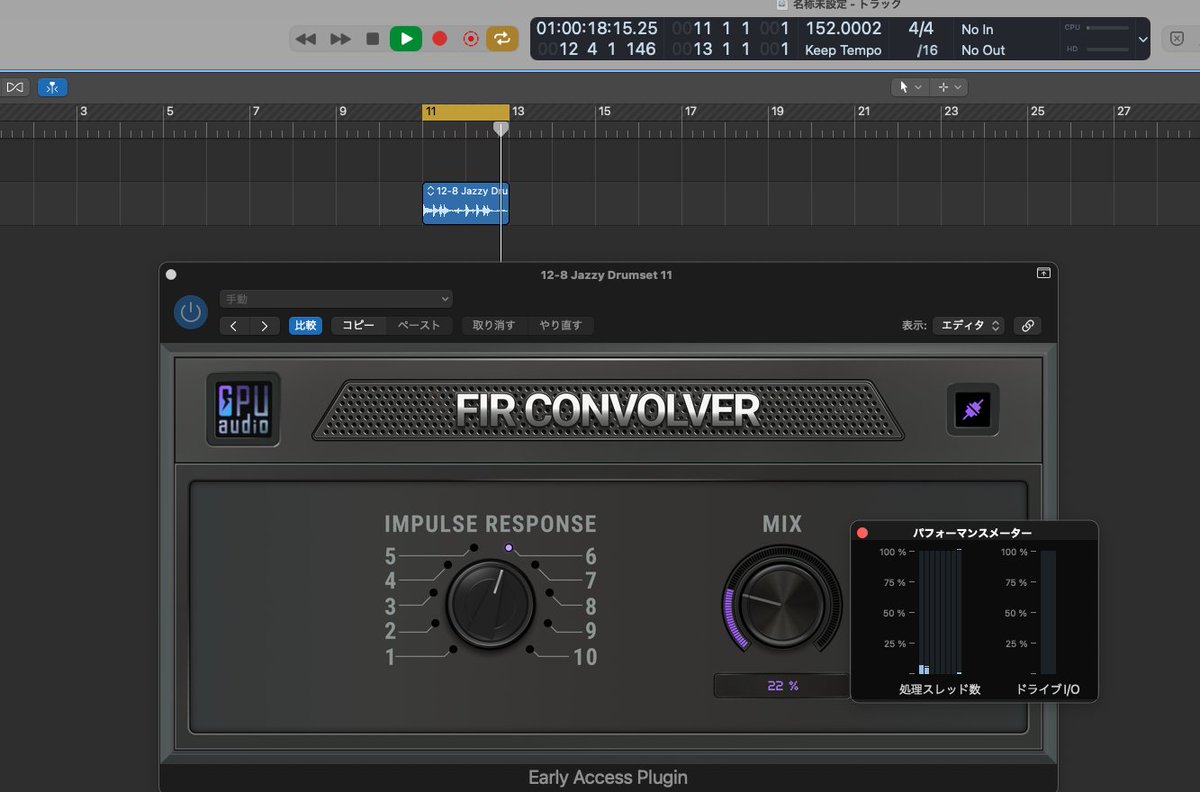Click the No In MIDI indicator

click(x=977, y=30)
